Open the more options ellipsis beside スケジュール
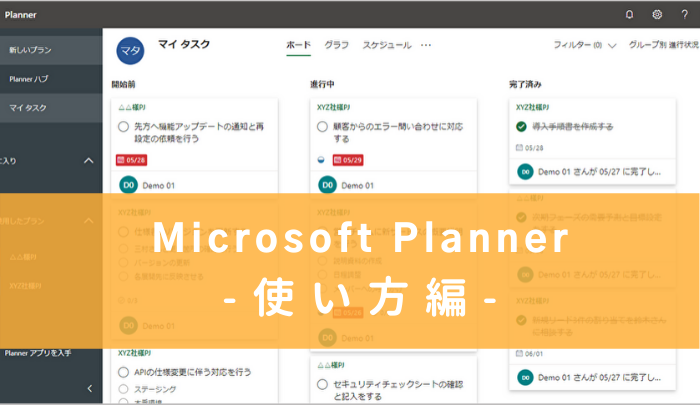Screen dimensions: 700x405 click(426, 45)
